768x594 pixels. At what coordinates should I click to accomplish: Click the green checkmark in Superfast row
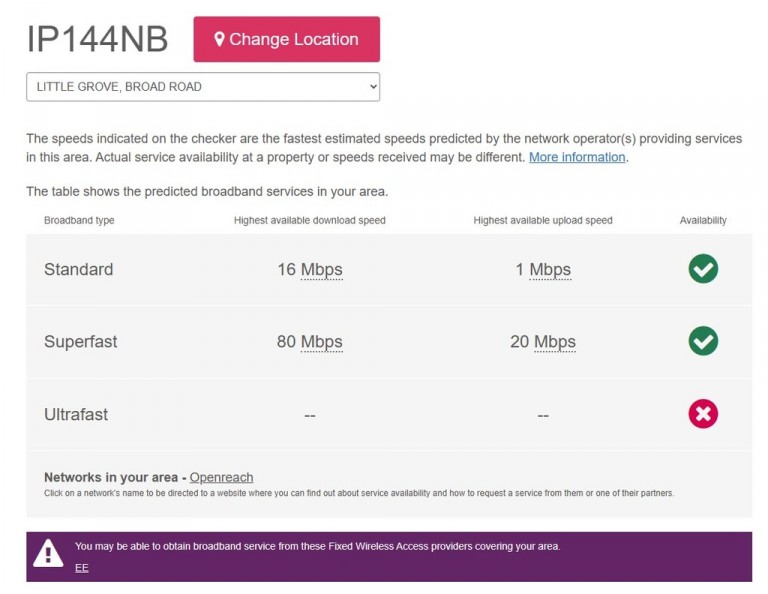click(703, 341)
